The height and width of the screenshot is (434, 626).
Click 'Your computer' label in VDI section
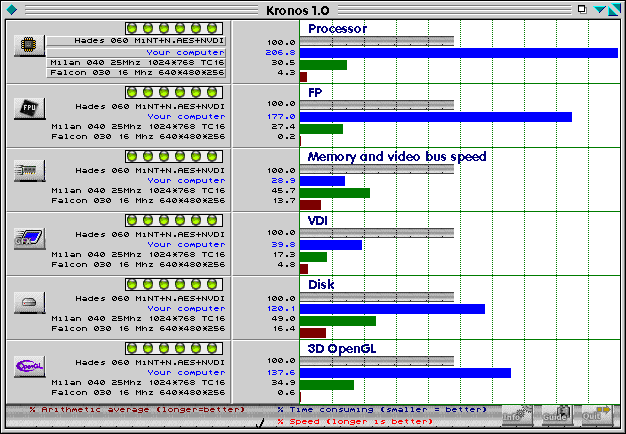[x=185, y=245]
